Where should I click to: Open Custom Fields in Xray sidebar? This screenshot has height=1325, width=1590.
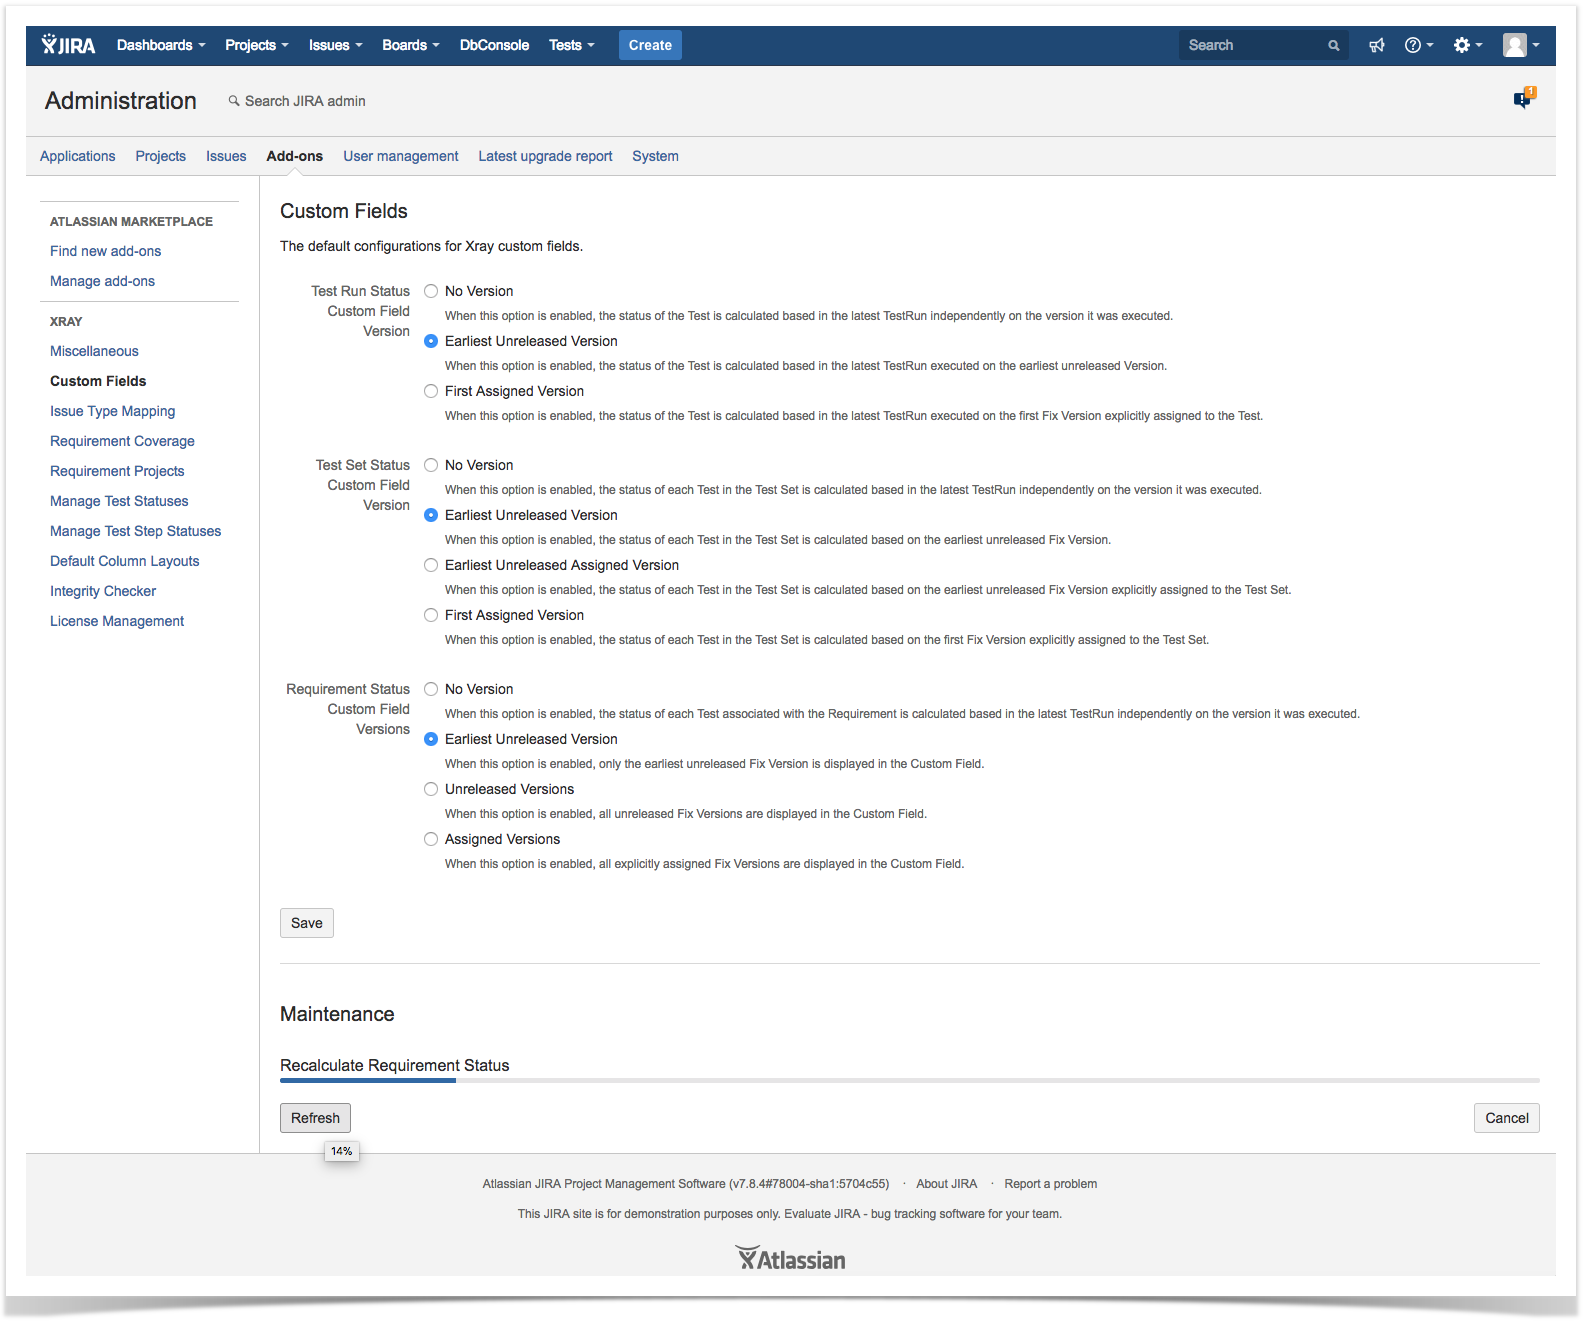pyautogui.click(x=98, y=381)
